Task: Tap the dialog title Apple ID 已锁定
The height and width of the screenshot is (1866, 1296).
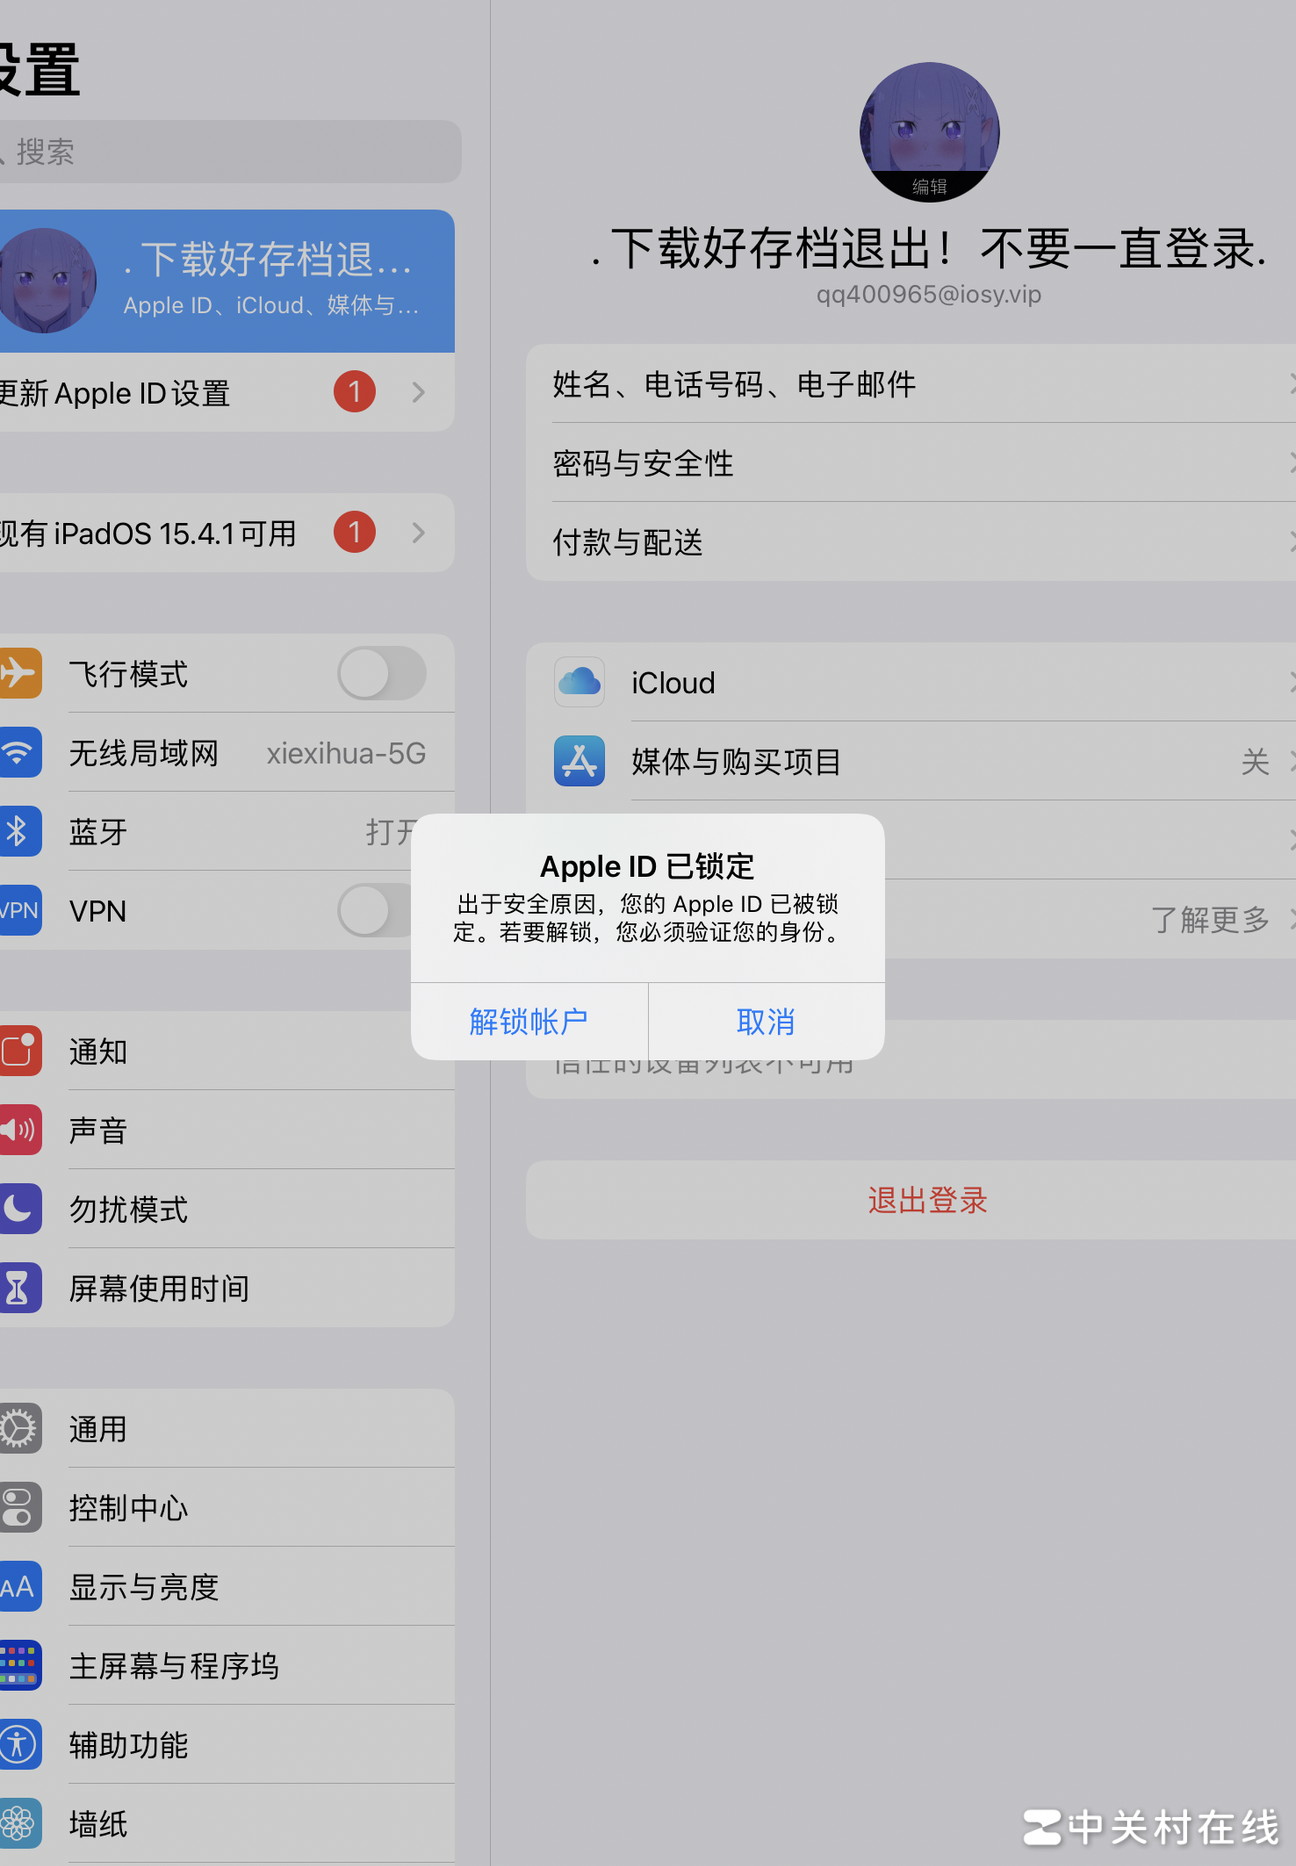Action: 647,866
